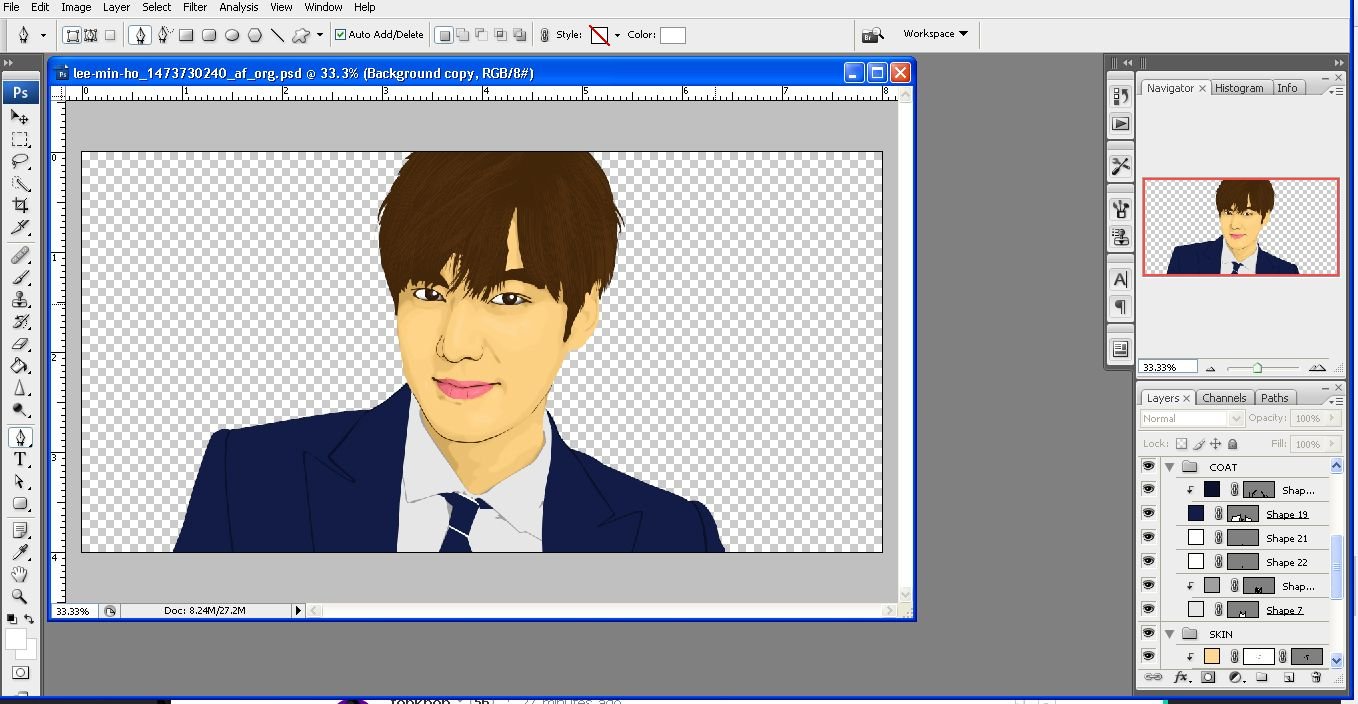Select the Lasso tool
1358x704 pixels.
(20, 161)
